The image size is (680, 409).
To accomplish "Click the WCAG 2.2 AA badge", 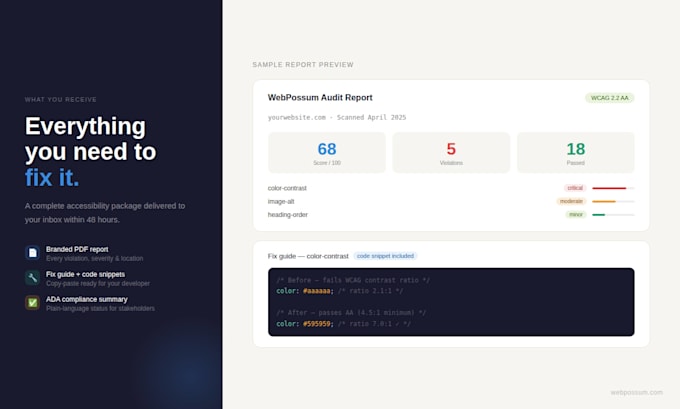I will [609, 98].
